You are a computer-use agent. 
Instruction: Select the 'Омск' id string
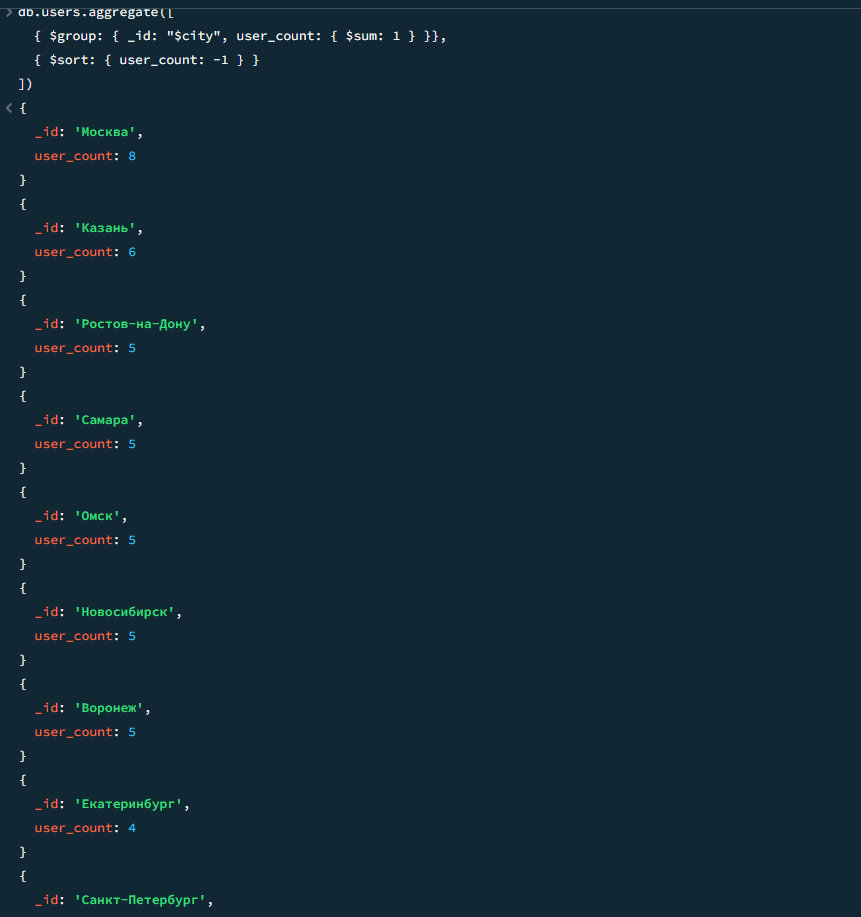[x=97, y=516]
